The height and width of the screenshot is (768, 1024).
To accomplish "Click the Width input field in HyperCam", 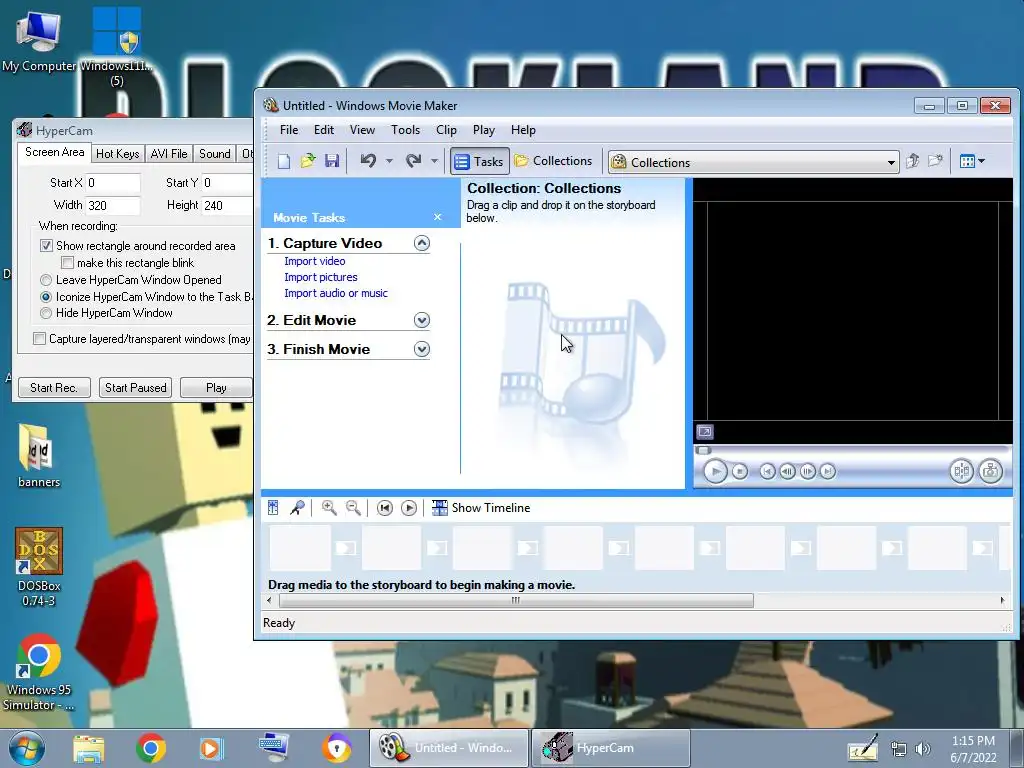I will click(112, 206).
